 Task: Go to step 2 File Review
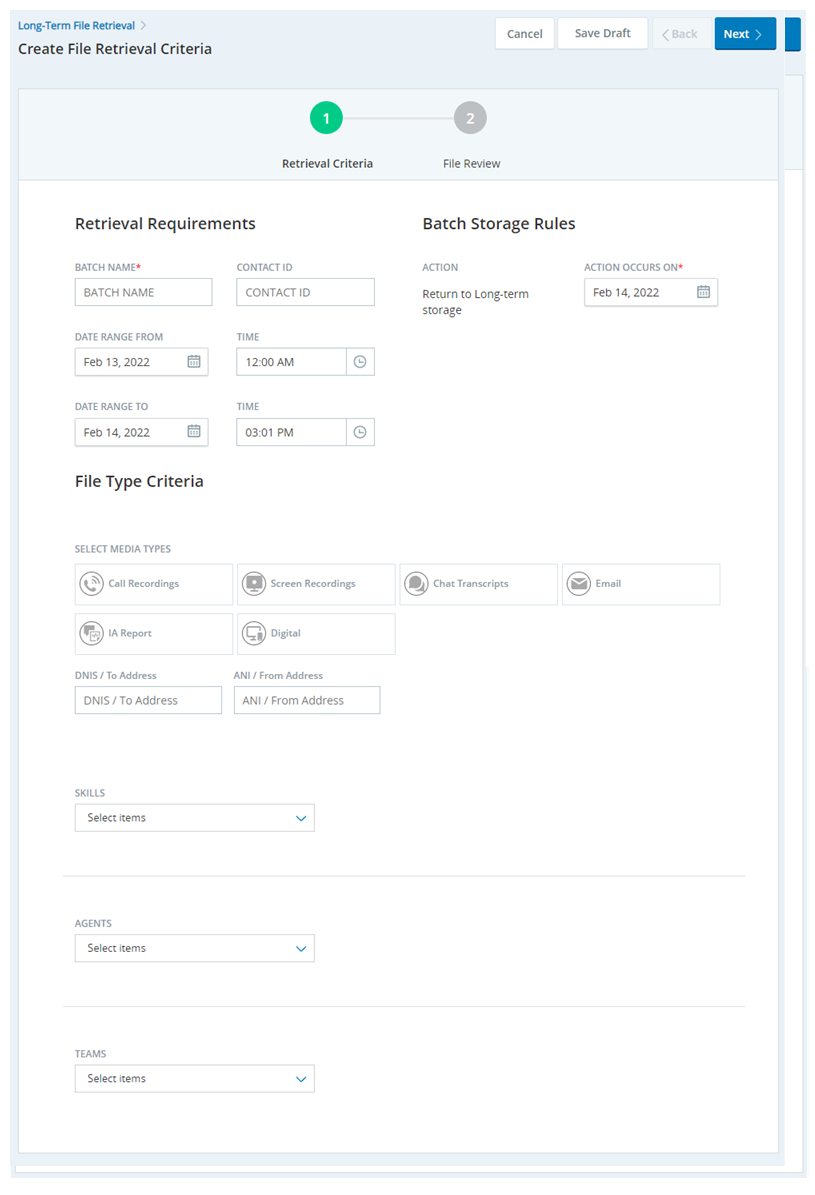coord(470,118)
